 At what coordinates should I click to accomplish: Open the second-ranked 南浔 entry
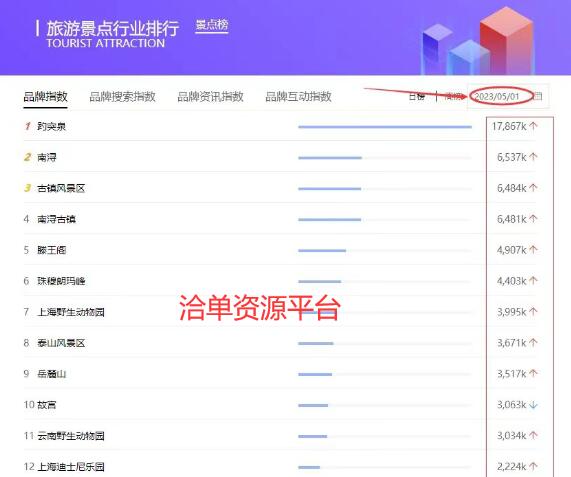[x=47, y=157]
